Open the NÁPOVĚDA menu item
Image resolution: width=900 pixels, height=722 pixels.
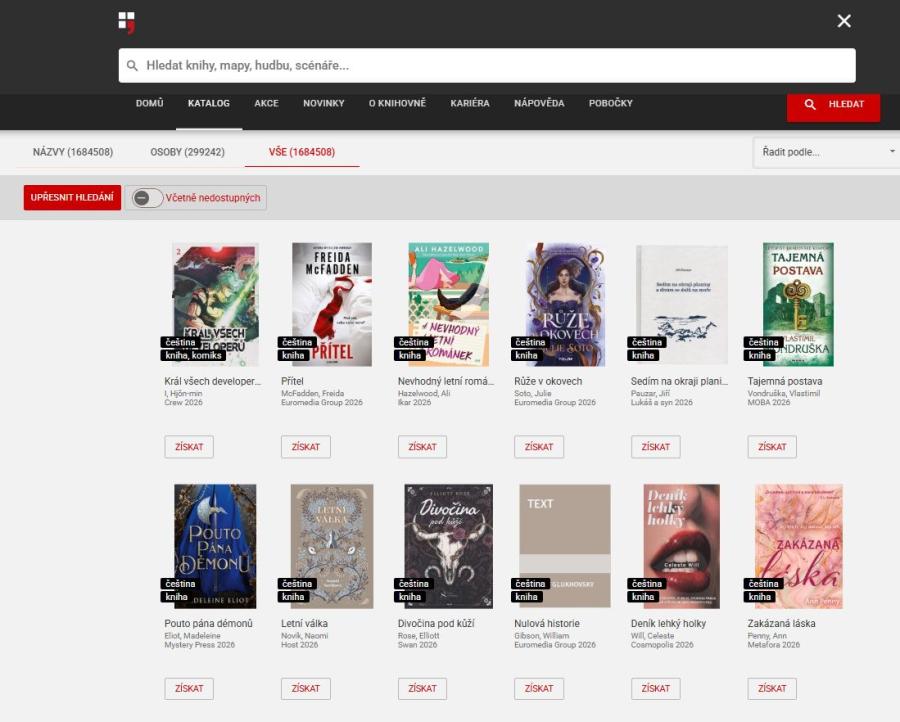point(539,103)
